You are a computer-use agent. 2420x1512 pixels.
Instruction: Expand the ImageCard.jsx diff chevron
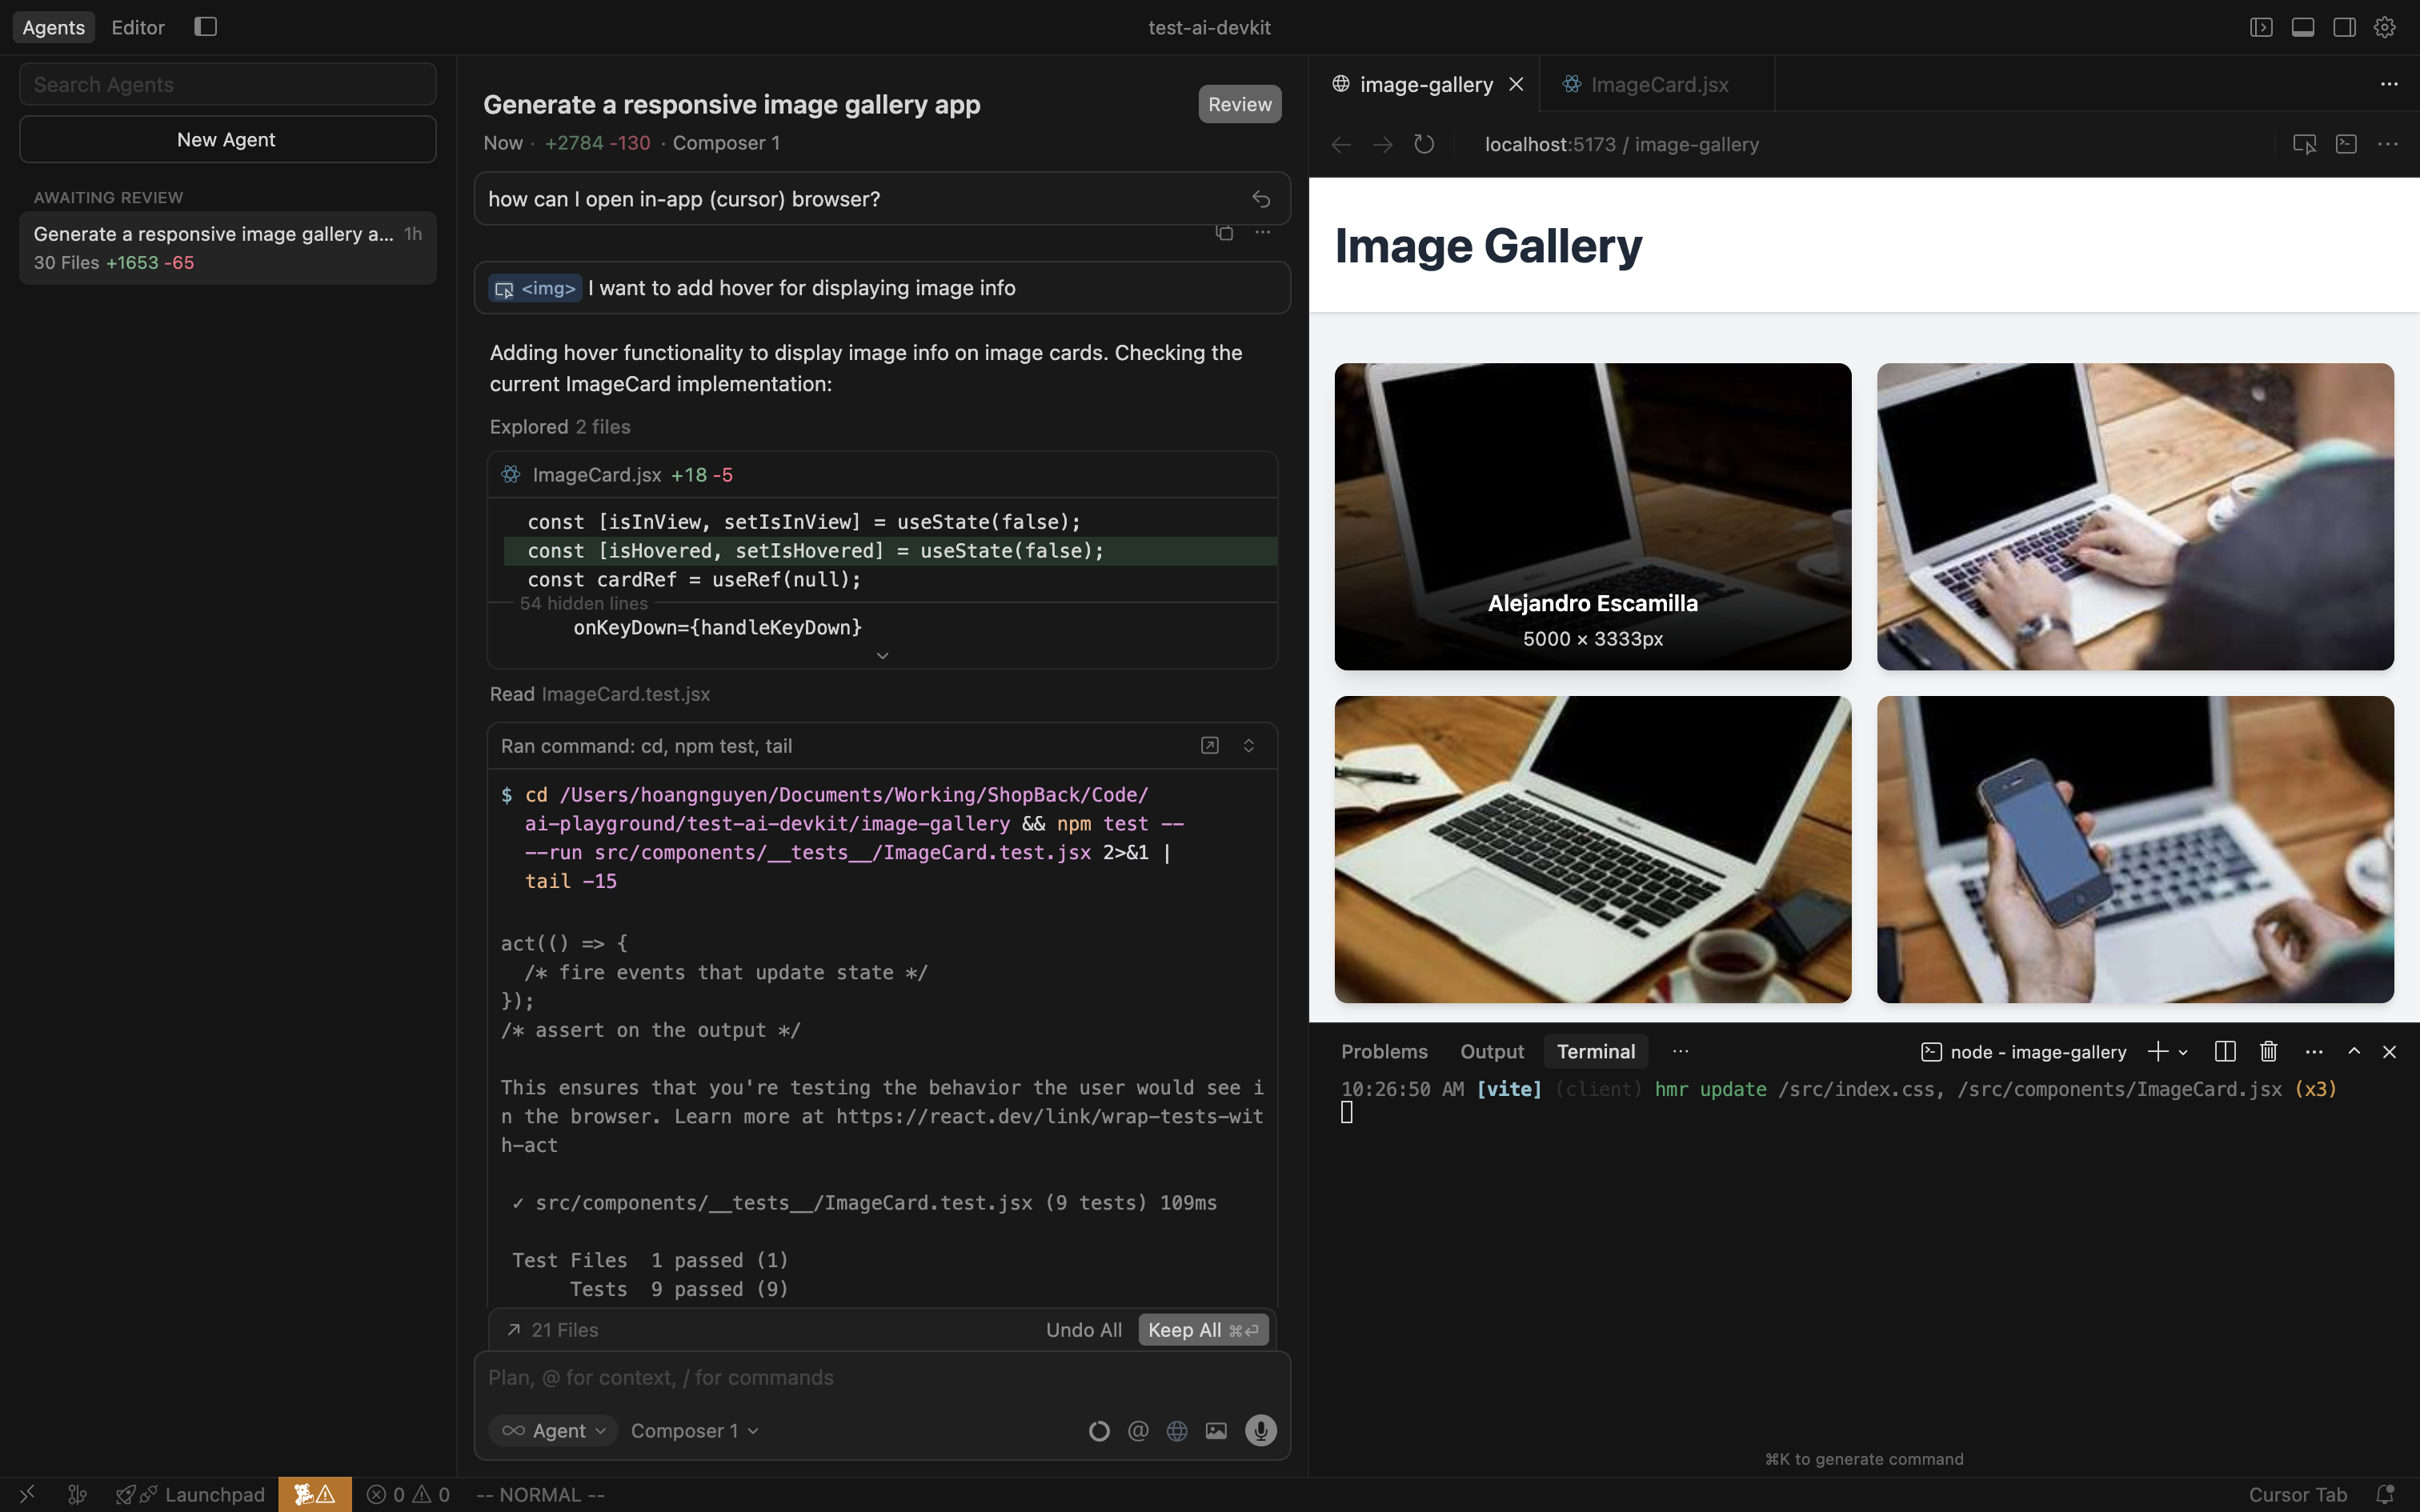[x=882, y=656]
